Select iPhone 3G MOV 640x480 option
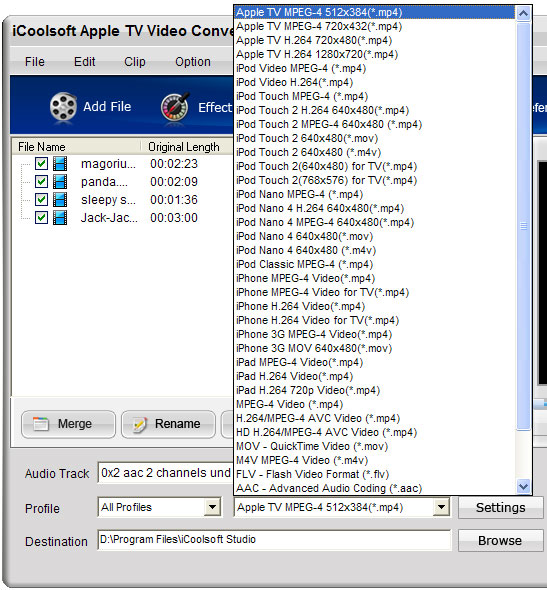The height and width of the screenshot is (590, 547). pyautogui.click(x=374, y=348)
